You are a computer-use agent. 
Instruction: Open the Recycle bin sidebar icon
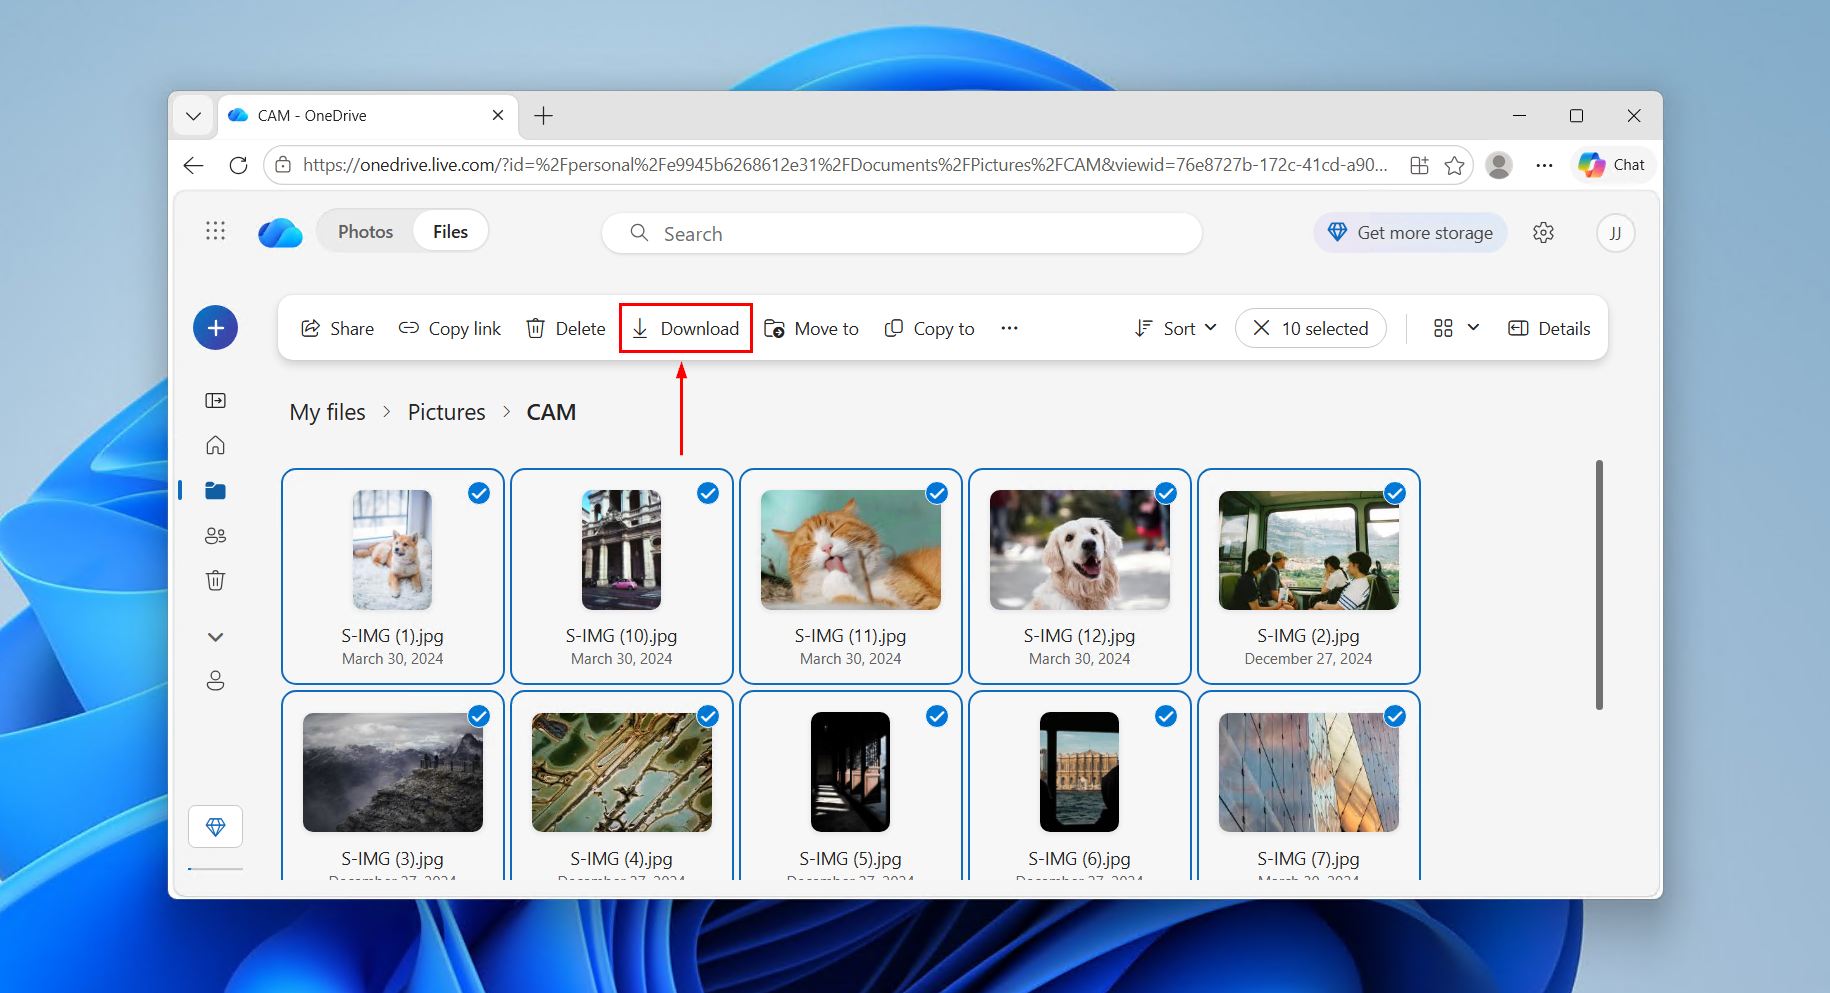(215, 580)
